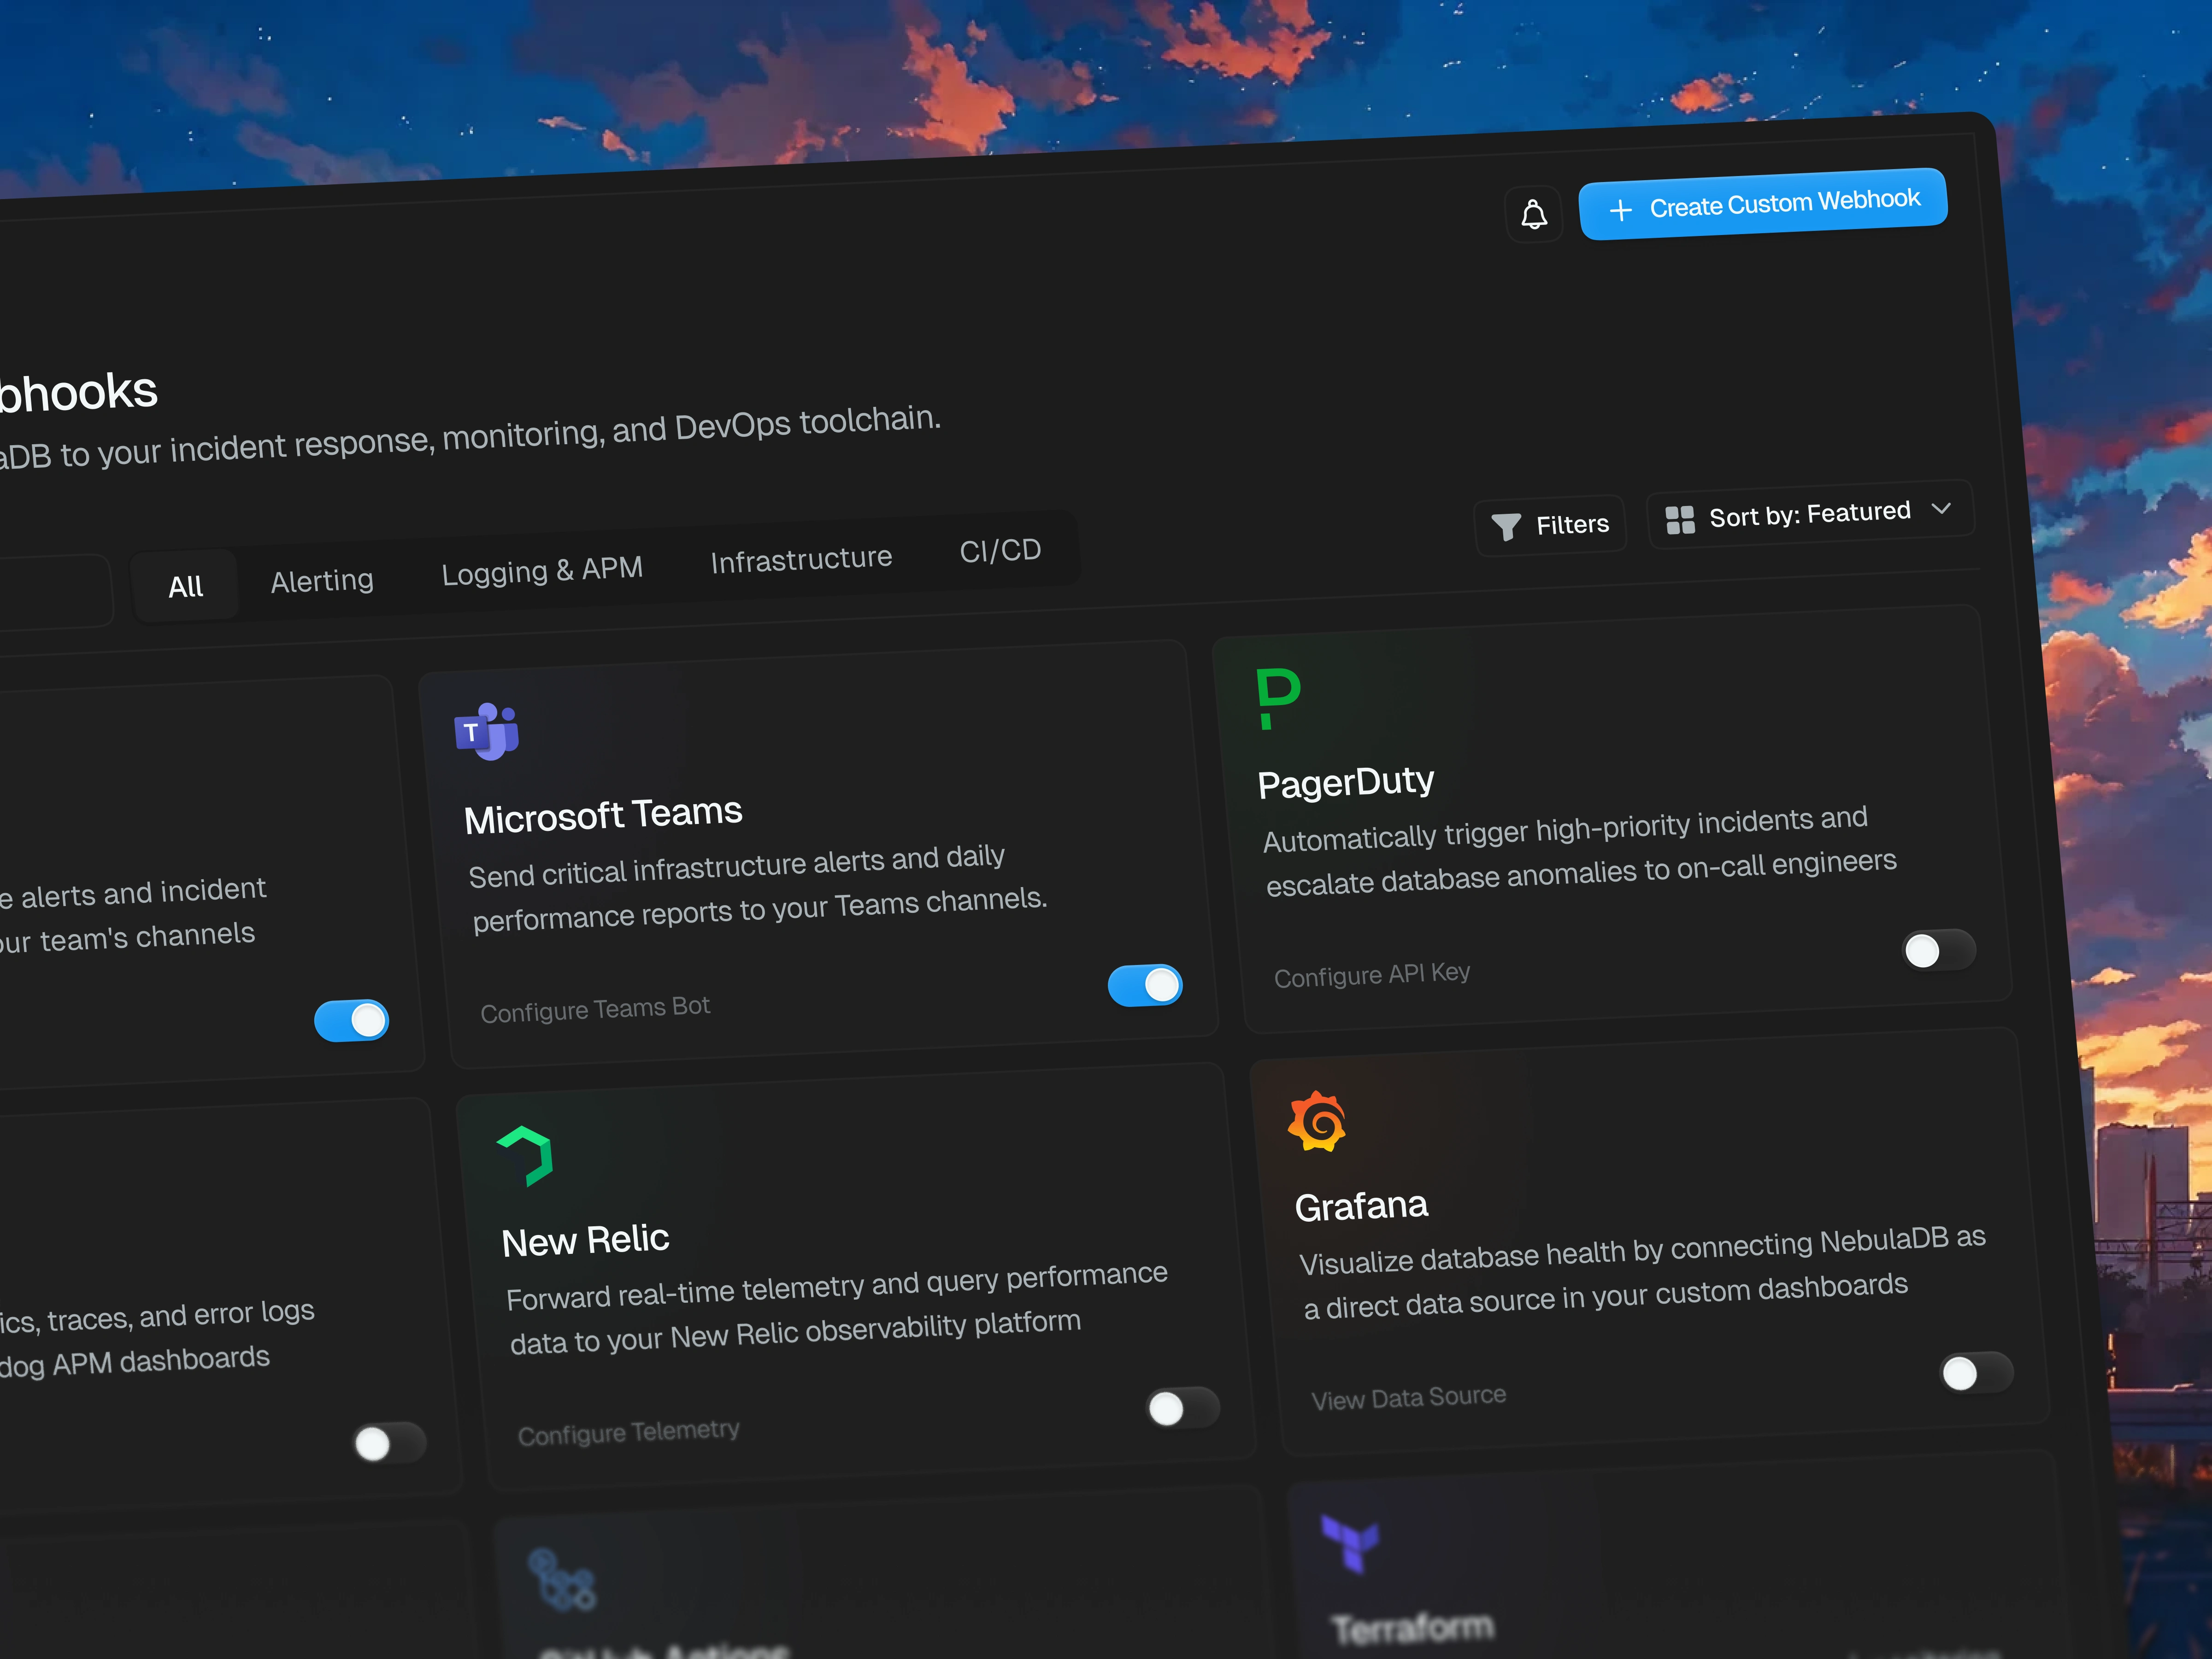2212x1659 pixels.
Task: Click the New Relic logo icon
Action: 526,1156
